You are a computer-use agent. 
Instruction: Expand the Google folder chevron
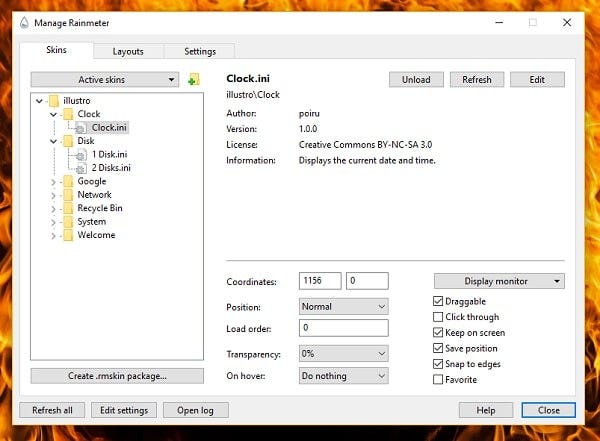pos(53,182)
